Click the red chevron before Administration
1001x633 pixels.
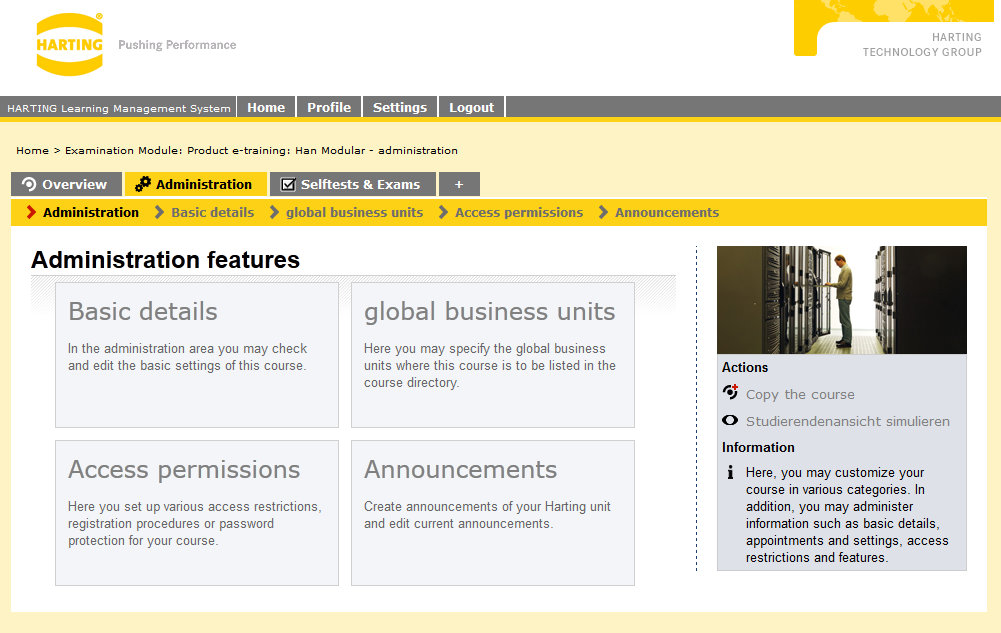pos(31,212)
